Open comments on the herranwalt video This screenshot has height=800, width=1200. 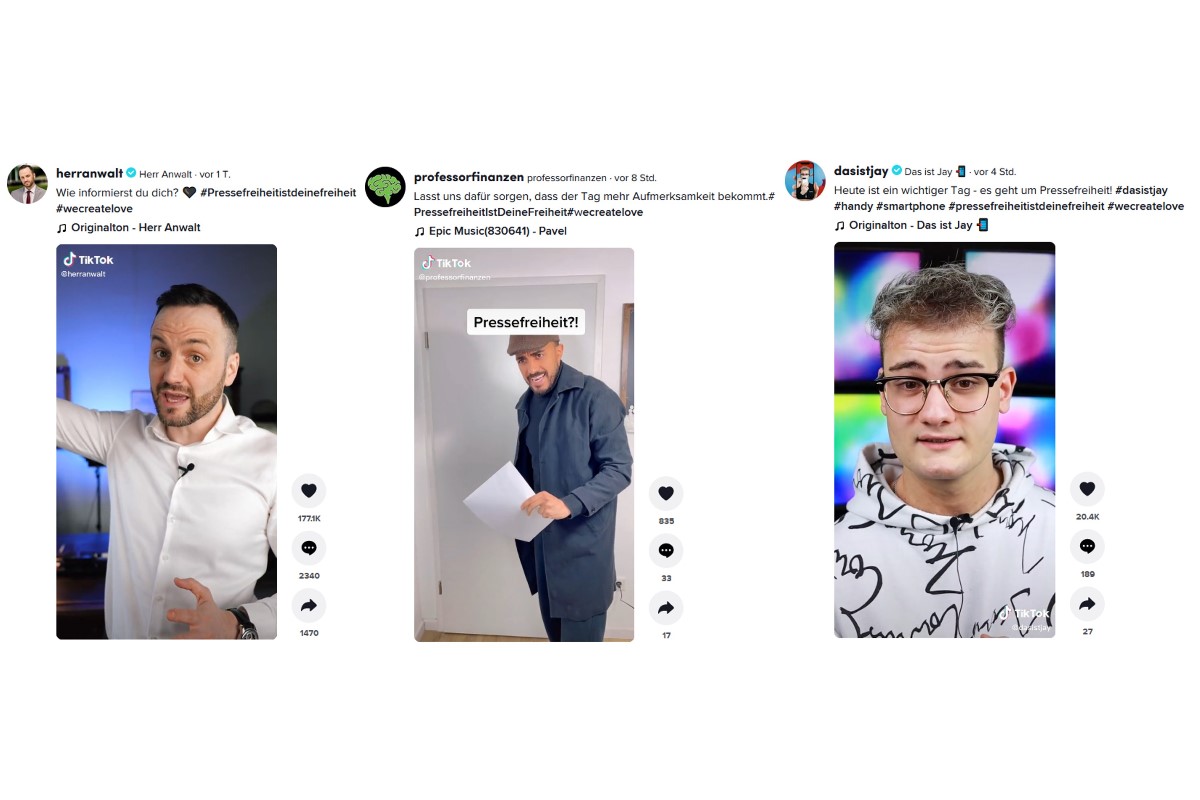pyautogui.click(x=309, y=548)
